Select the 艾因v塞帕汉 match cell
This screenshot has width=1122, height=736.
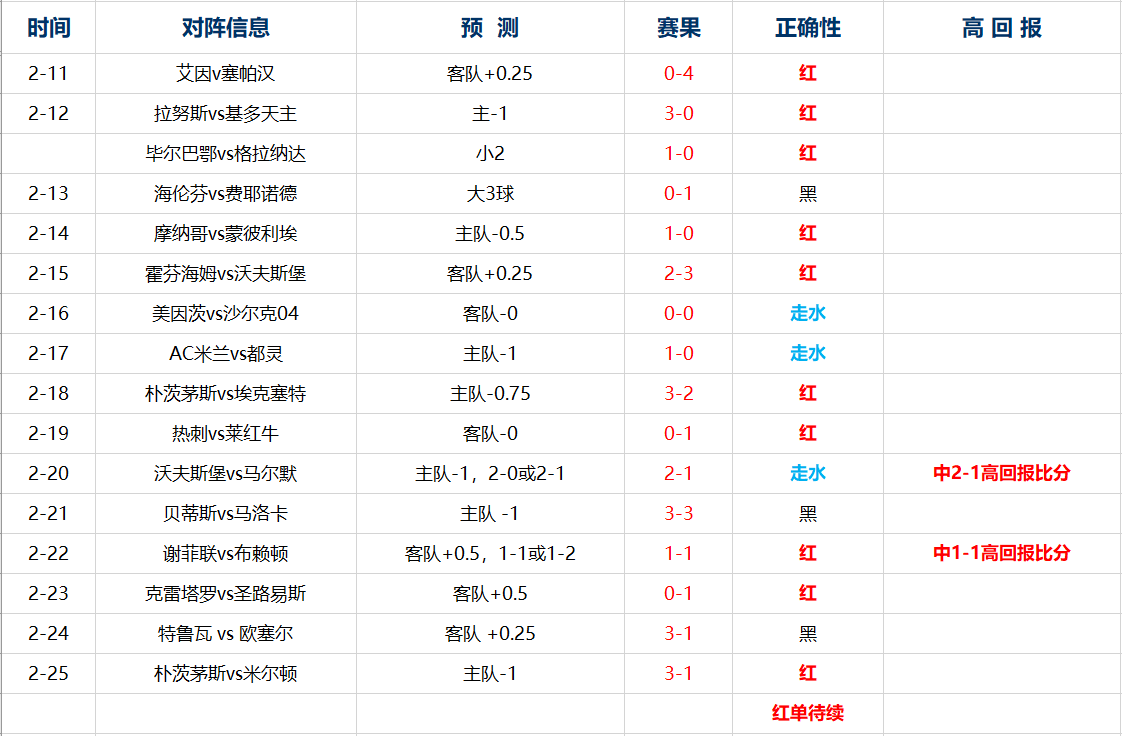pyautogui.click(x=226, y=74)
